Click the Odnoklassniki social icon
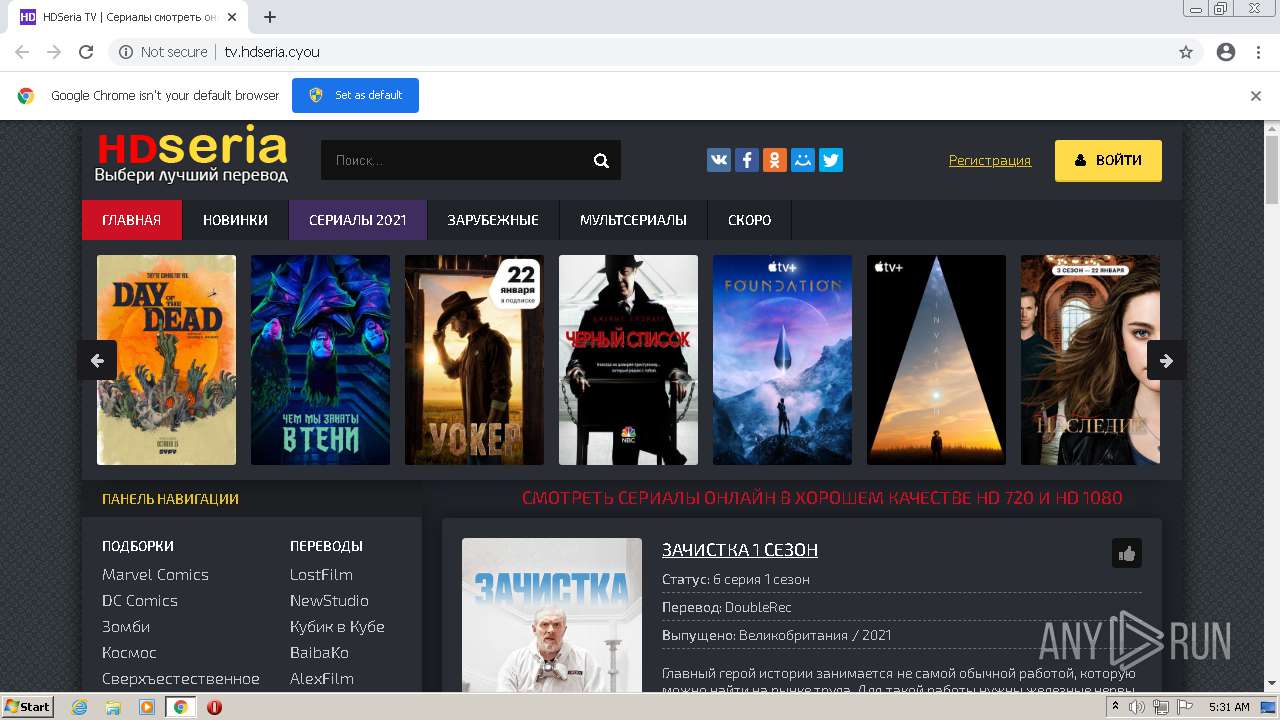1280x720 pixels. (775, 160)
